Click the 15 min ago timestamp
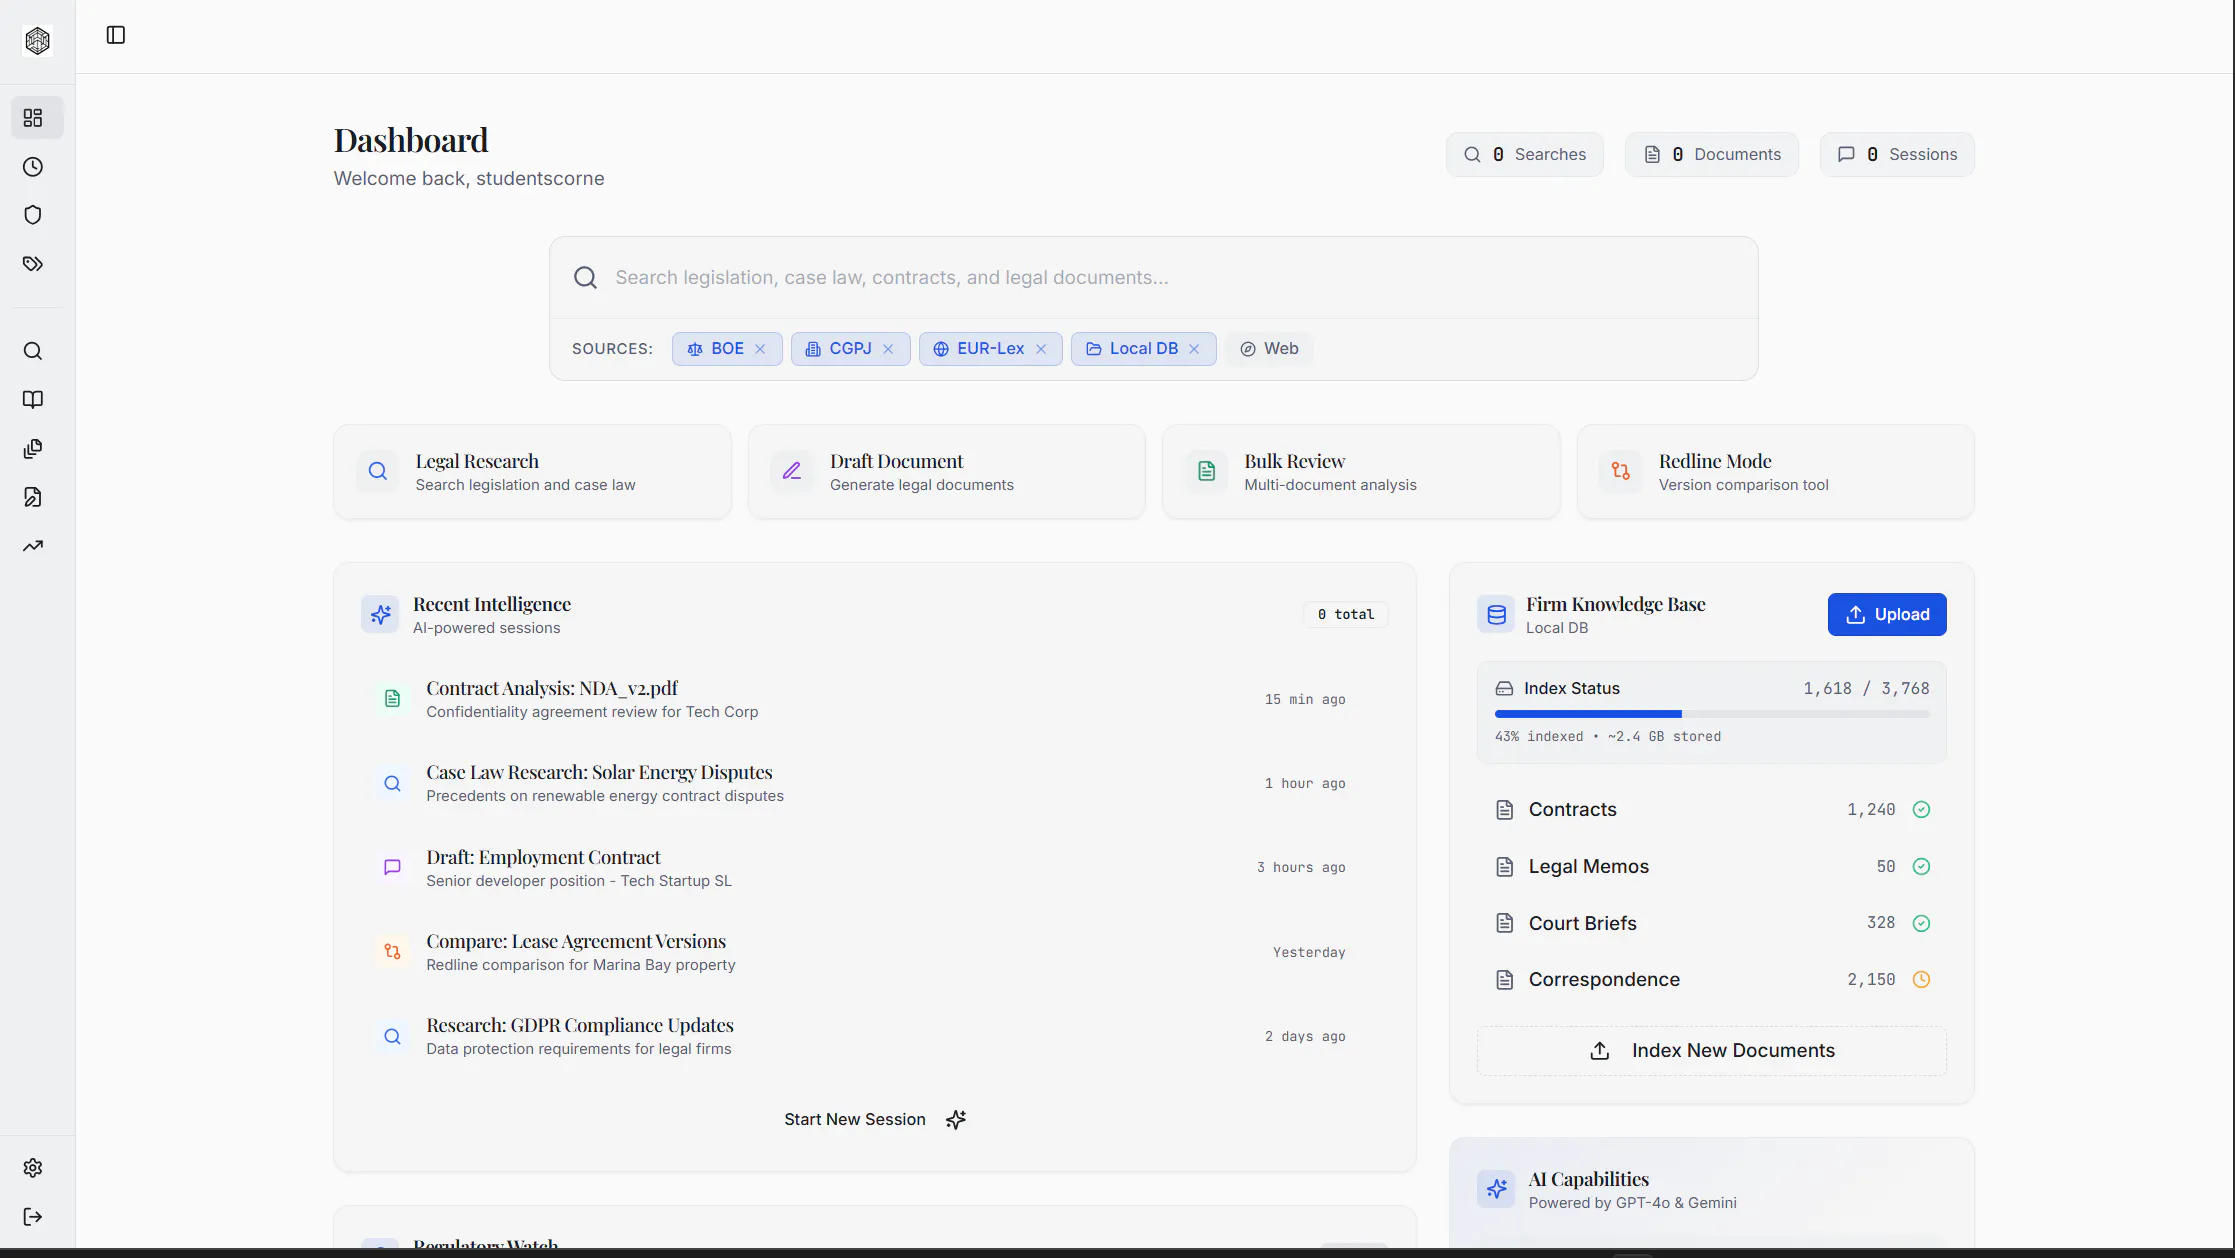 click(x=1305, y=700)
